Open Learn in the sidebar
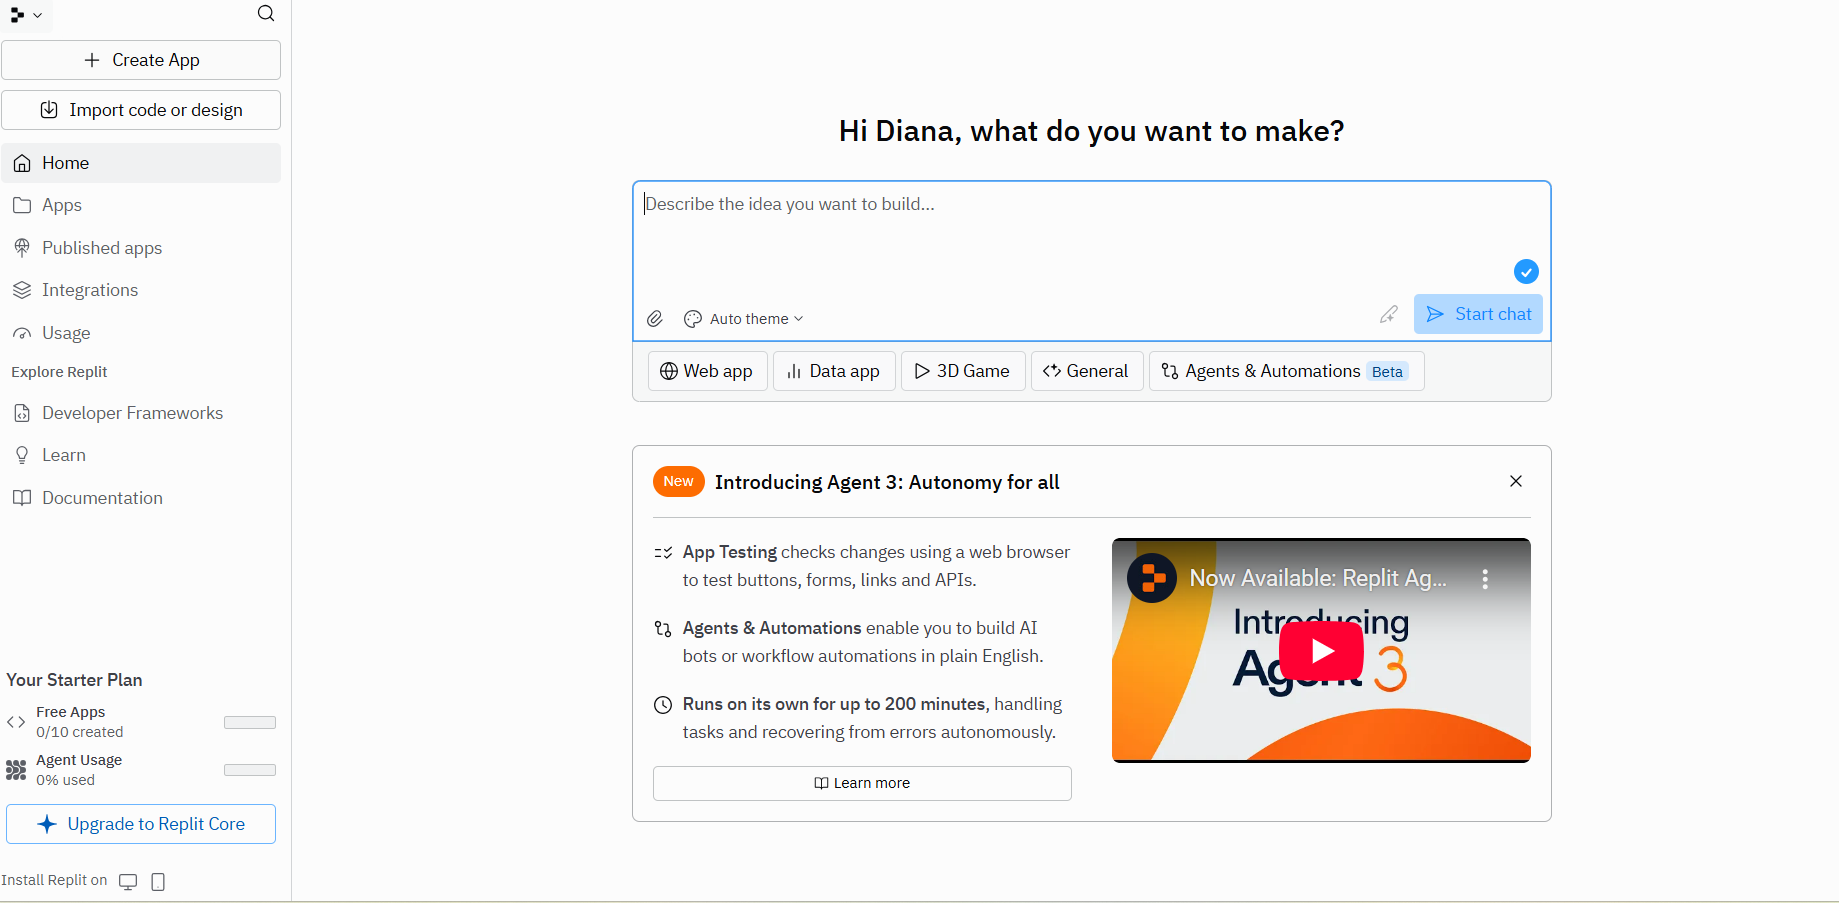The height and width of the screenshot is (903, 1839). point(141,455)
